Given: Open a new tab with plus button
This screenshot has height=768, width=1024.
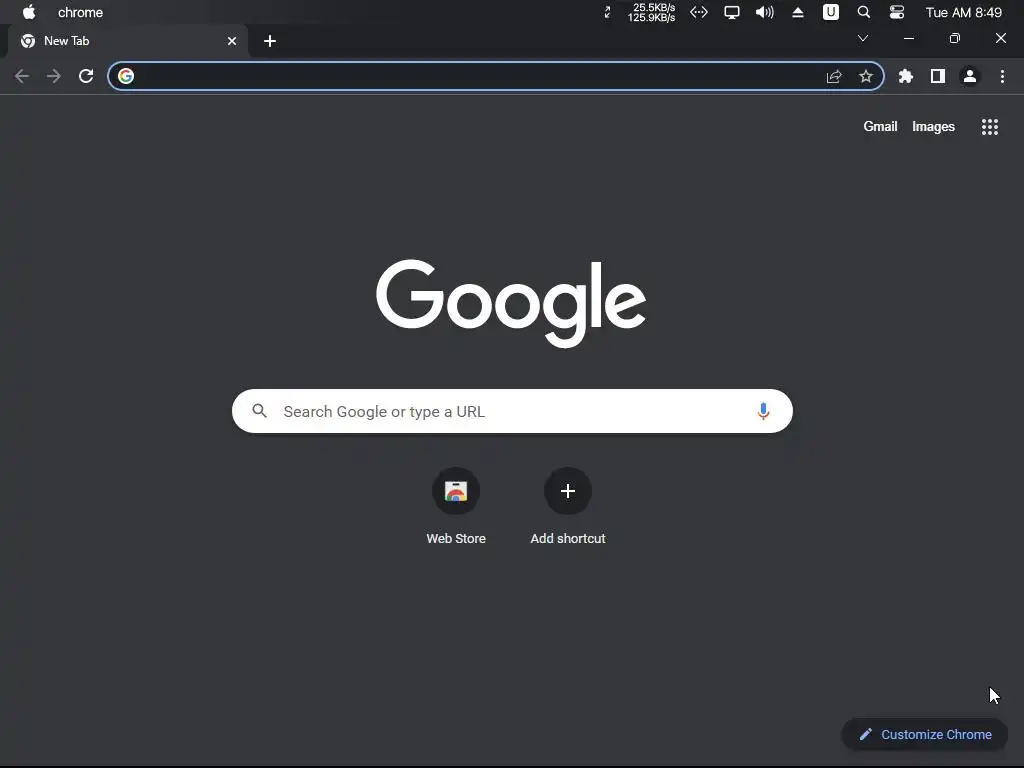Looking at the screenshot, I should click(270, 41).
